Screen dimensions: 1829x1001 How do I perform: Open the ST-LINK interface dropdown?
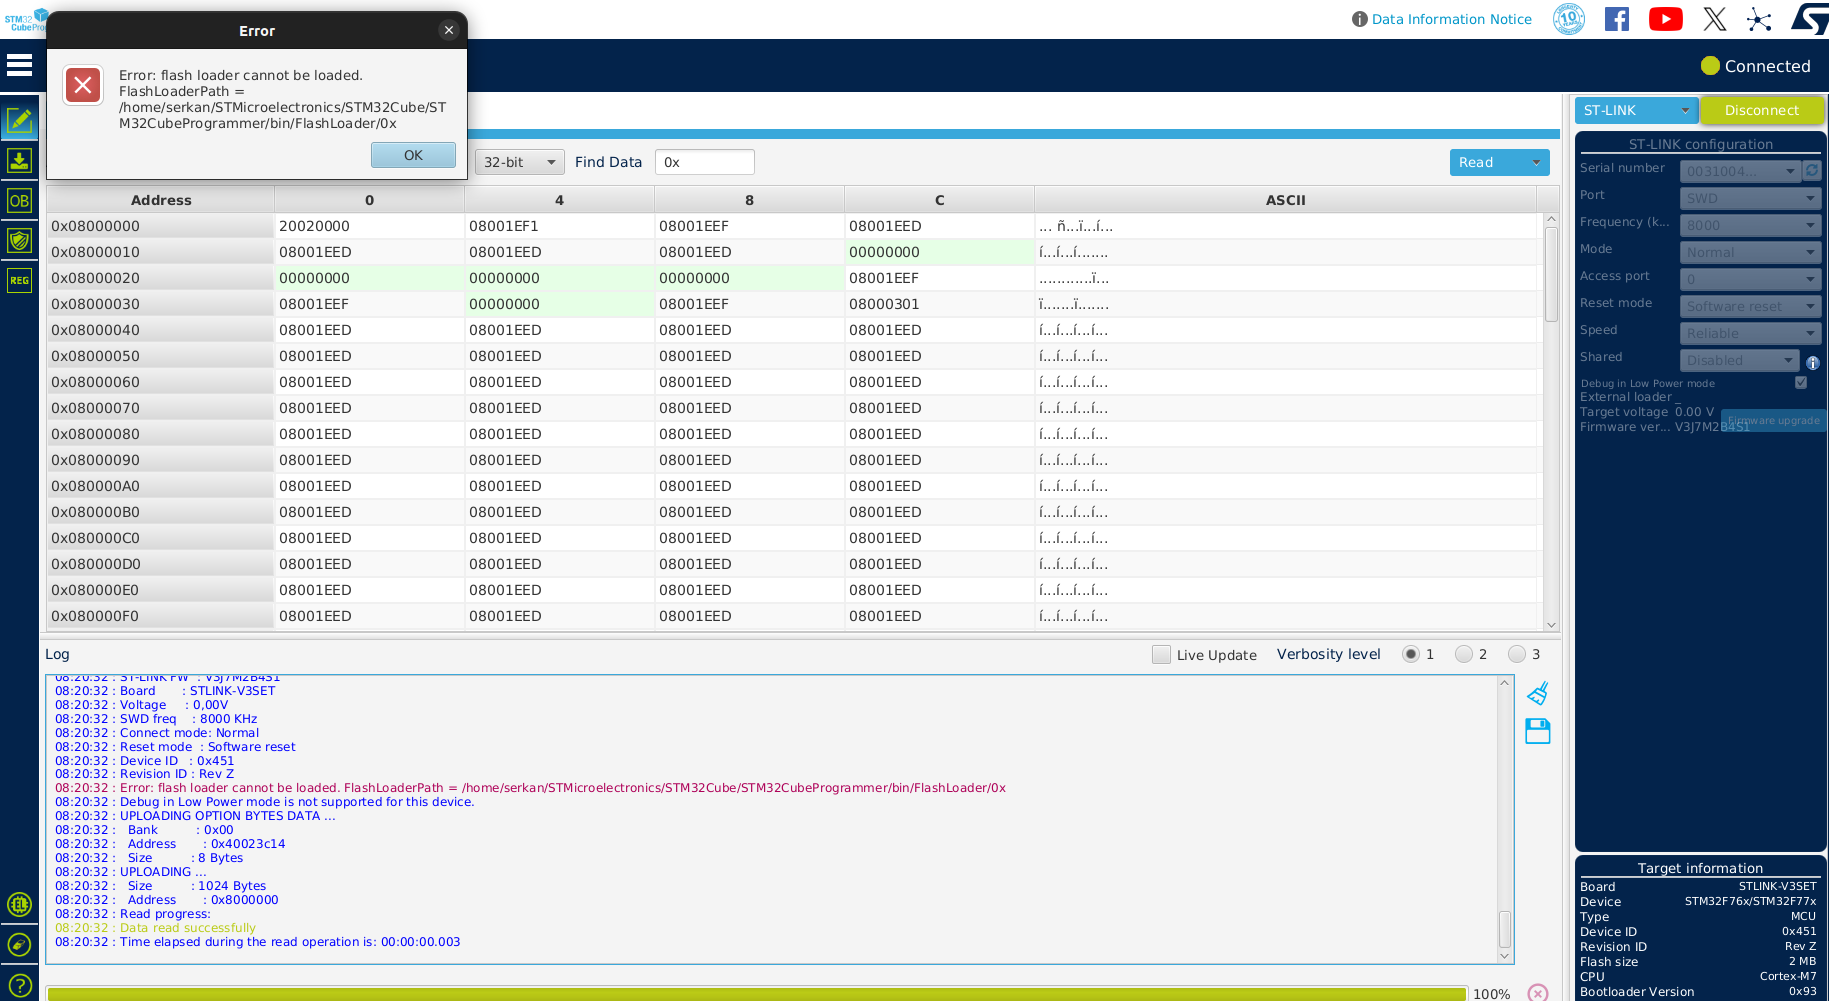[x=1636, y=110]
